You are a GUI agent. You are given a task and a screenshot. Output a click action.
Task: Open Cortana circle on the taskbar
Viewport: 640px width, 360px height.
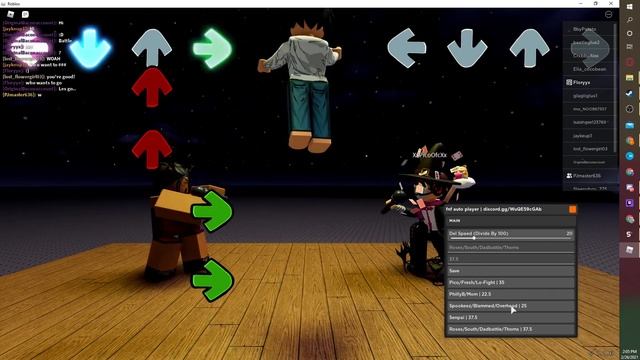click(630, 33)
